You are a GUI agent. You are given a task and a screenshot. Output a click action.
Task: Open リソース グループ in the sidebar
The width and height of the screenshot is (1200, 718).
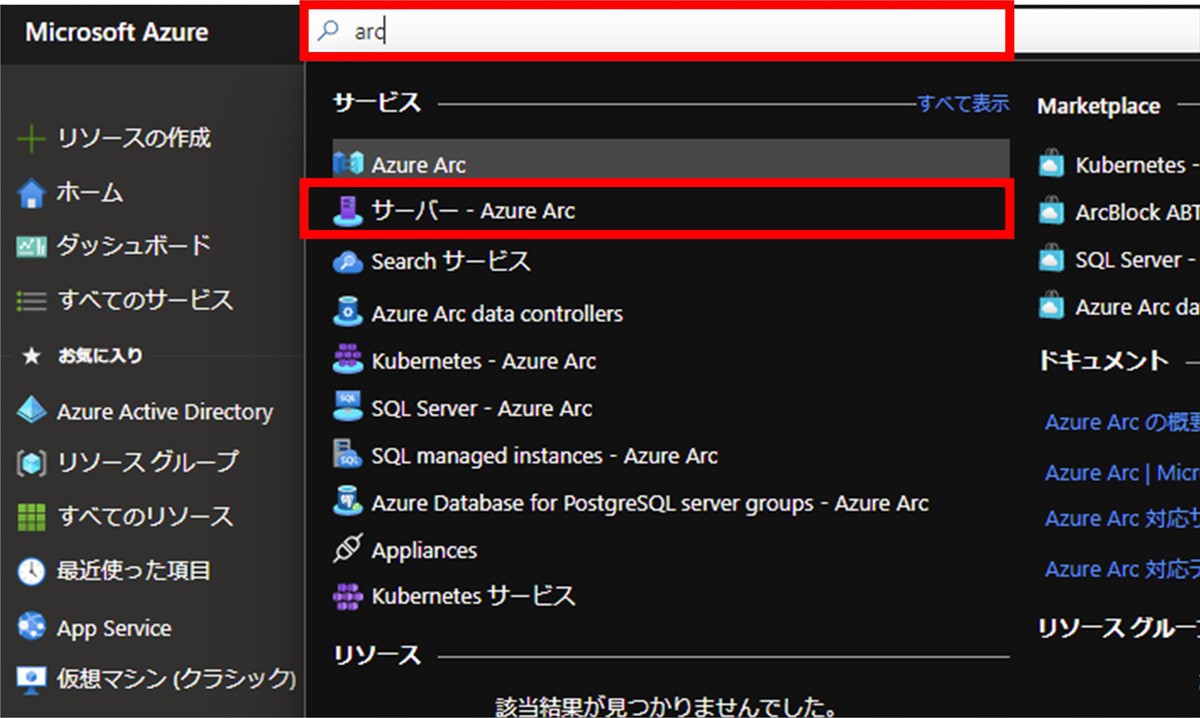(148, 462)
